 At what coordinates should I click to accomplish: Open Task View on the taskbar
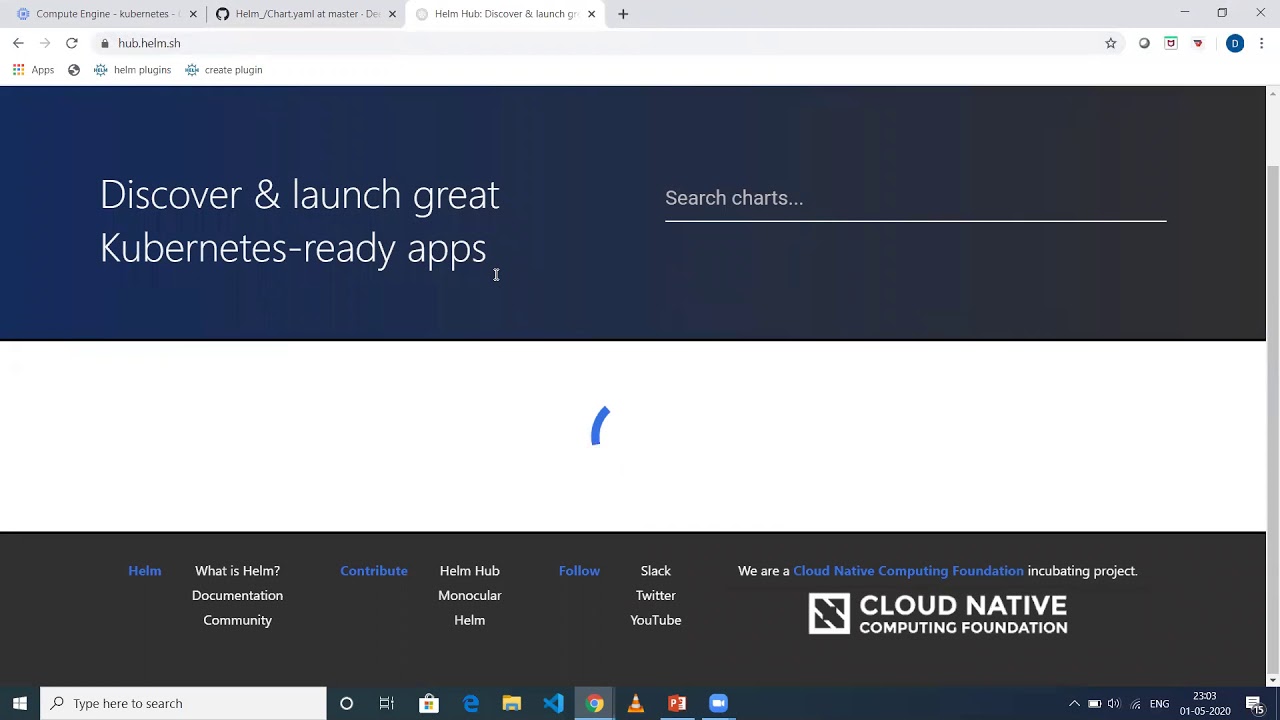(x=387, y=703)
